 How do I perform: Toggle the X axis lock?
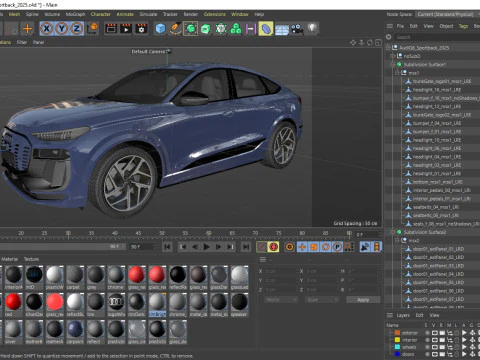46,29
